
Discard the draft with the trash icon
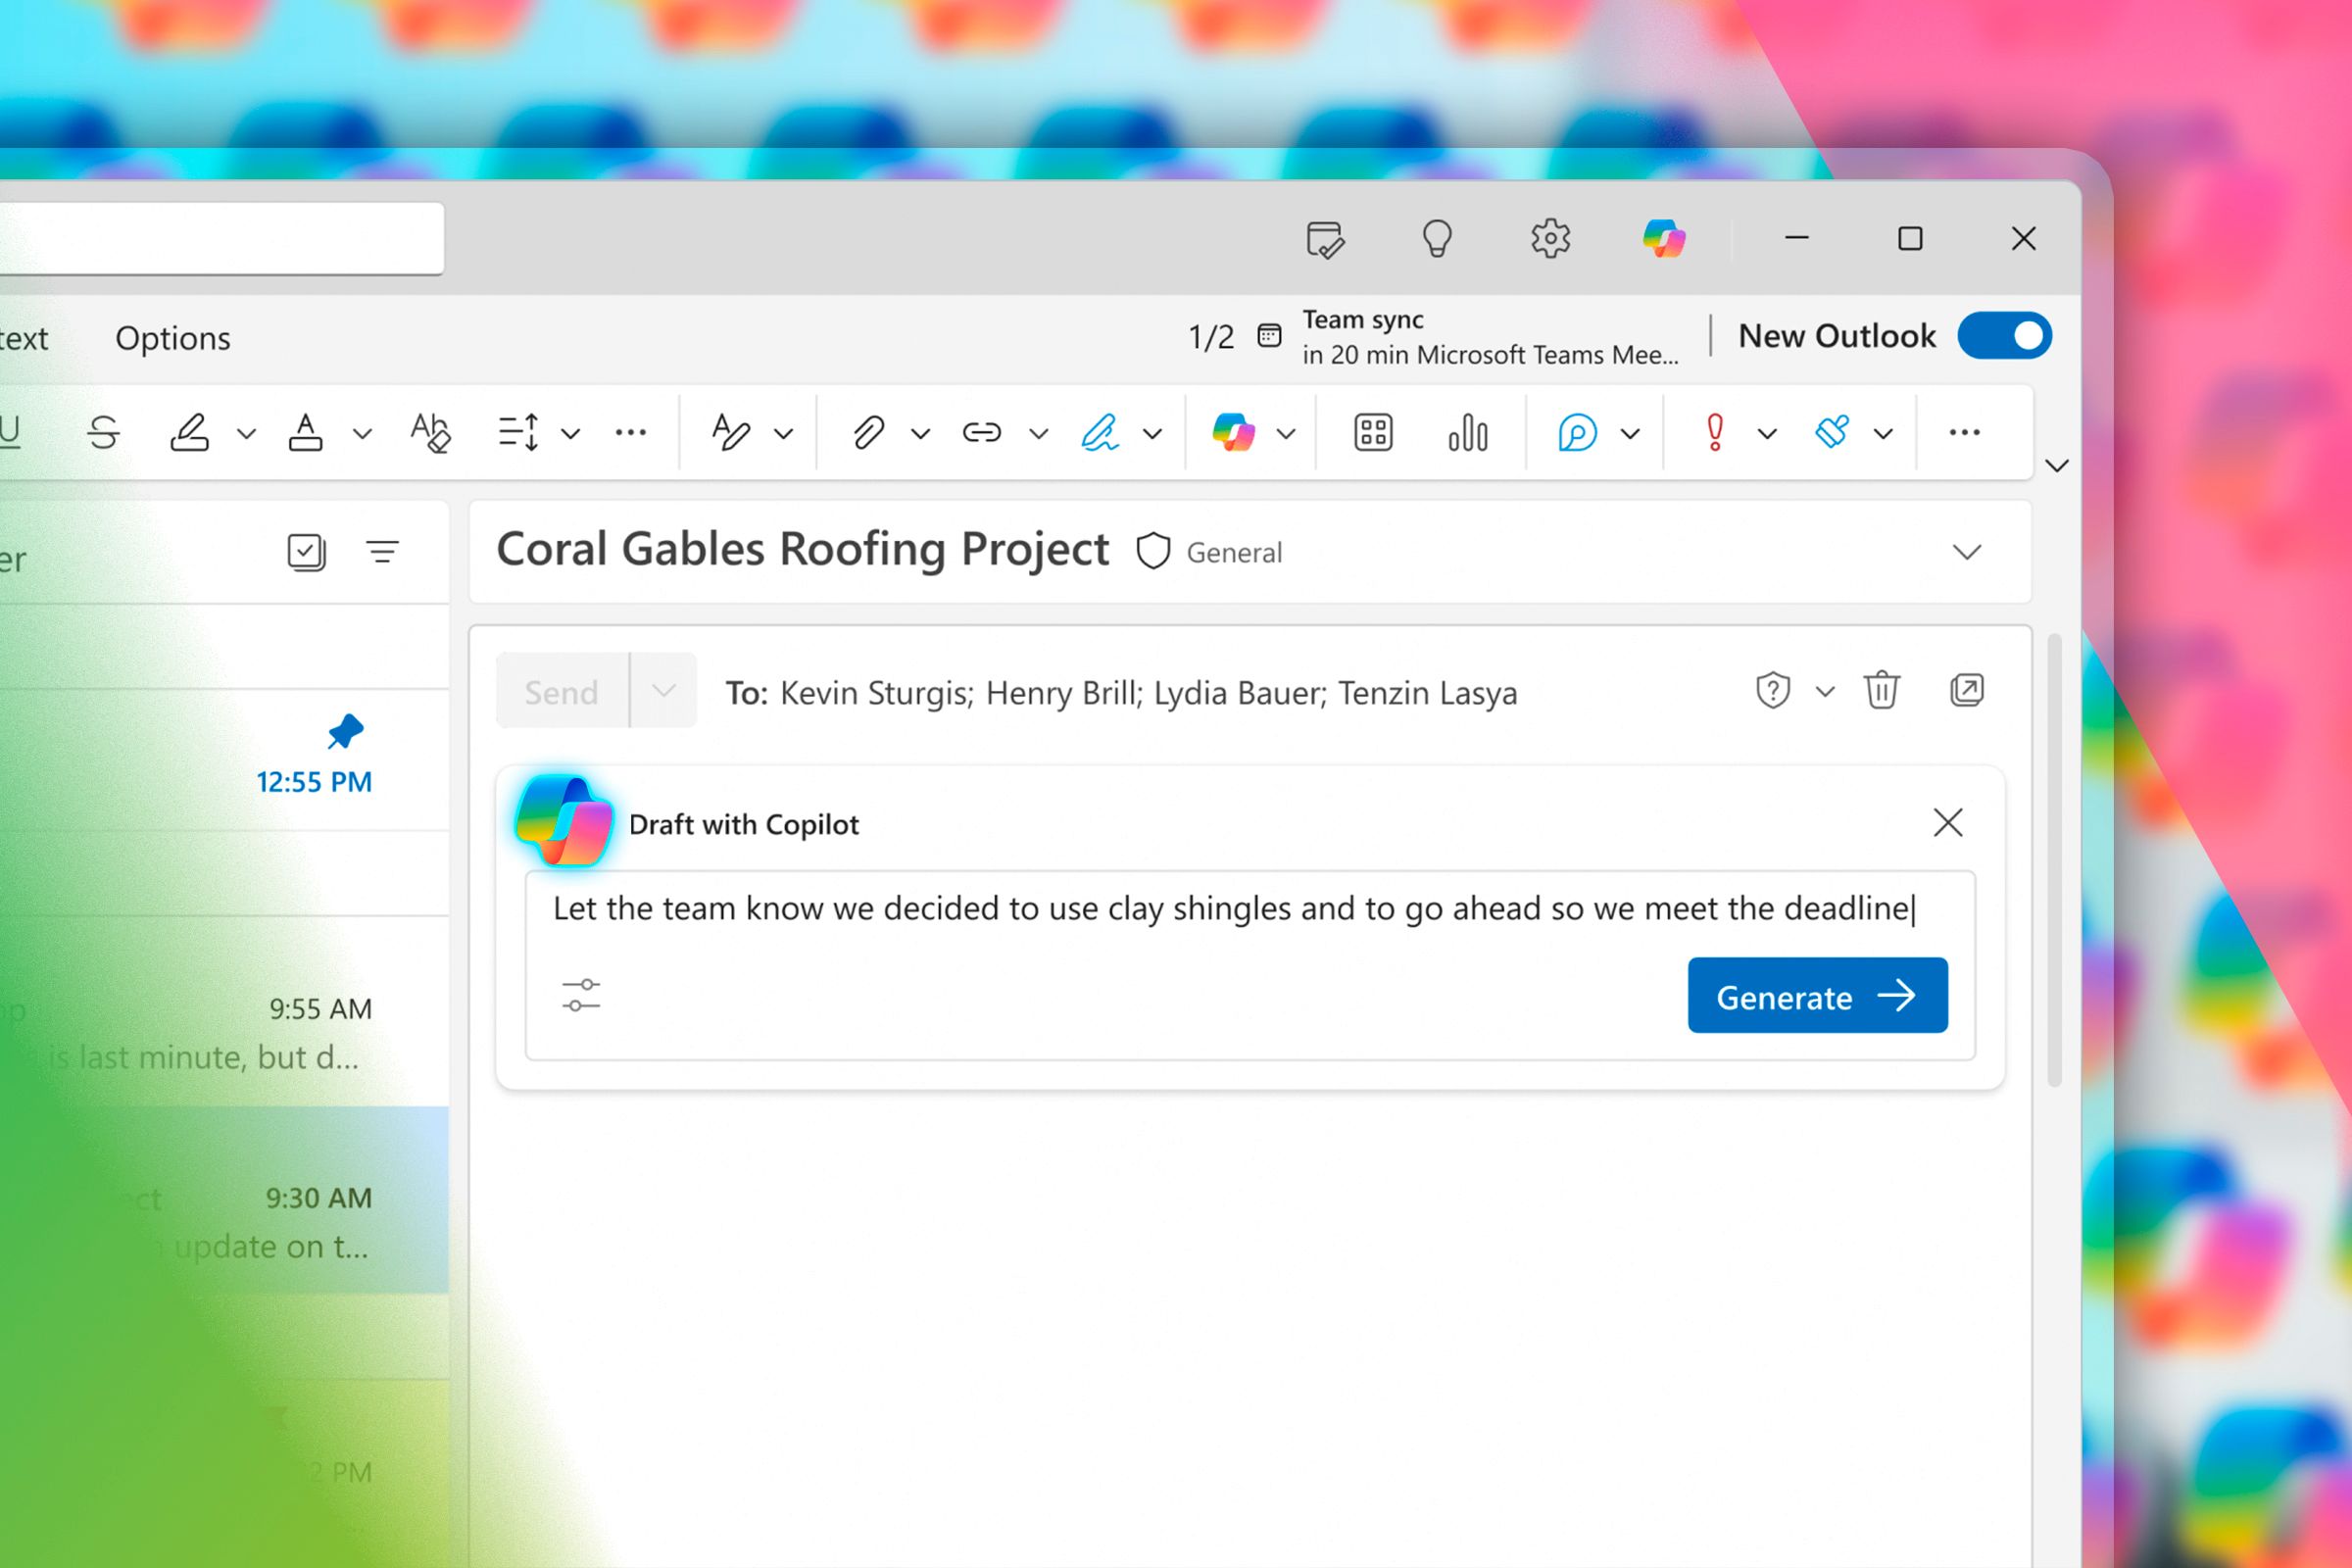(x=1881, y=691)
